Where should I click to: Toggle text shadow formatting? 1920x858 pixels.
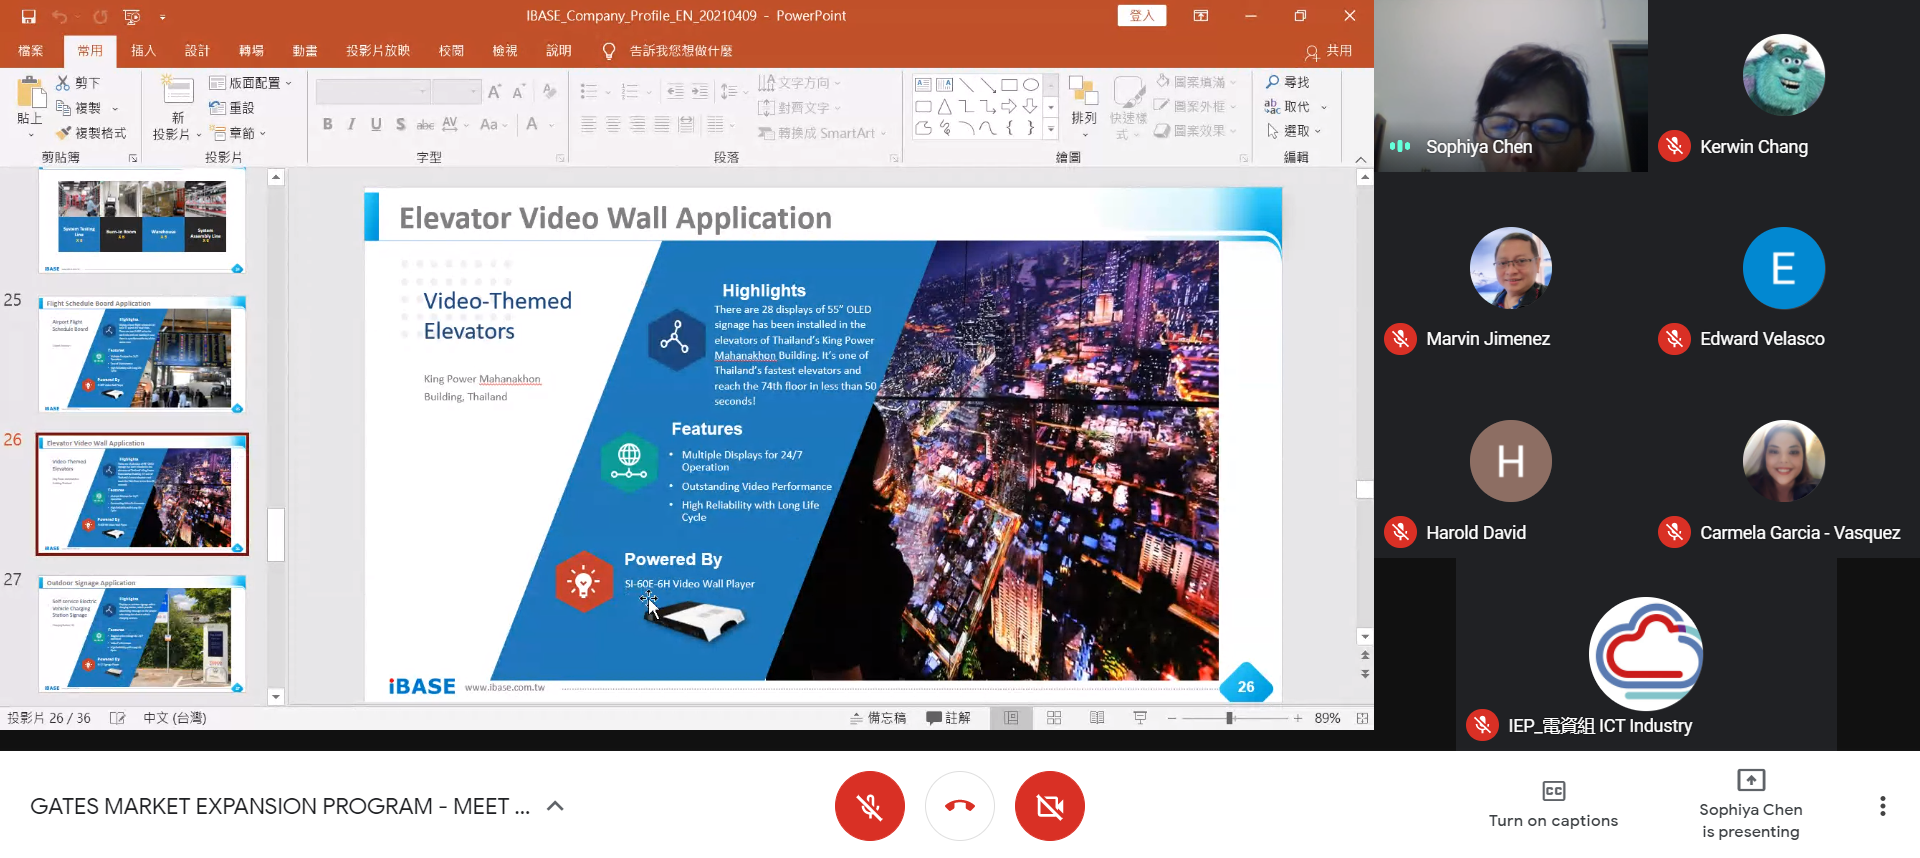click(401, 124)
